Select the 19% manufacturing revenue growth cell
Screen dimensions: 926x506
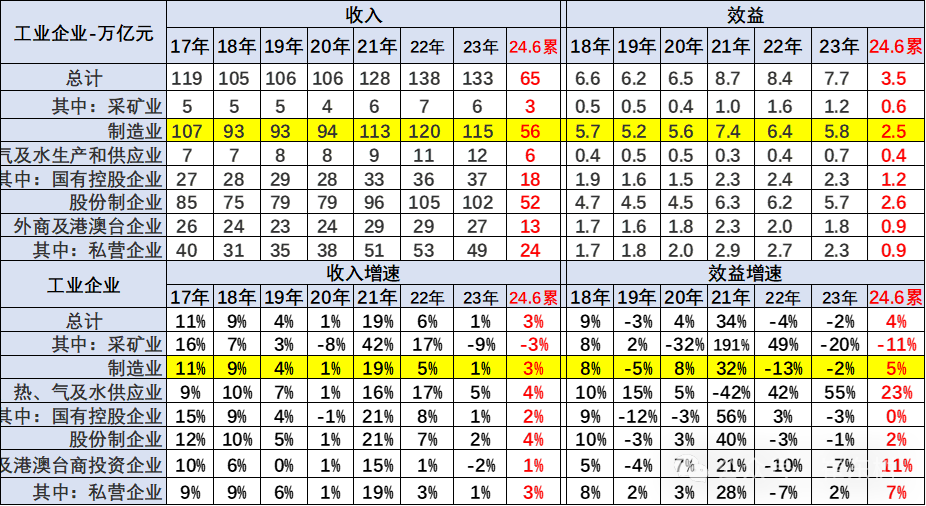click(x=377, y=367)
